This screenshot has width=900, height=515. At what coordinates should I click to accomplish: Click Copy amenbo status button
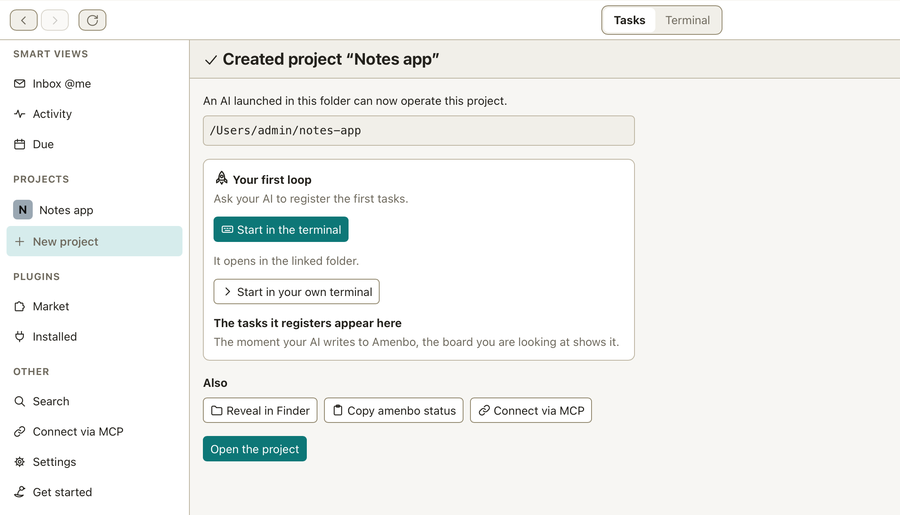[x=393, y=411]
